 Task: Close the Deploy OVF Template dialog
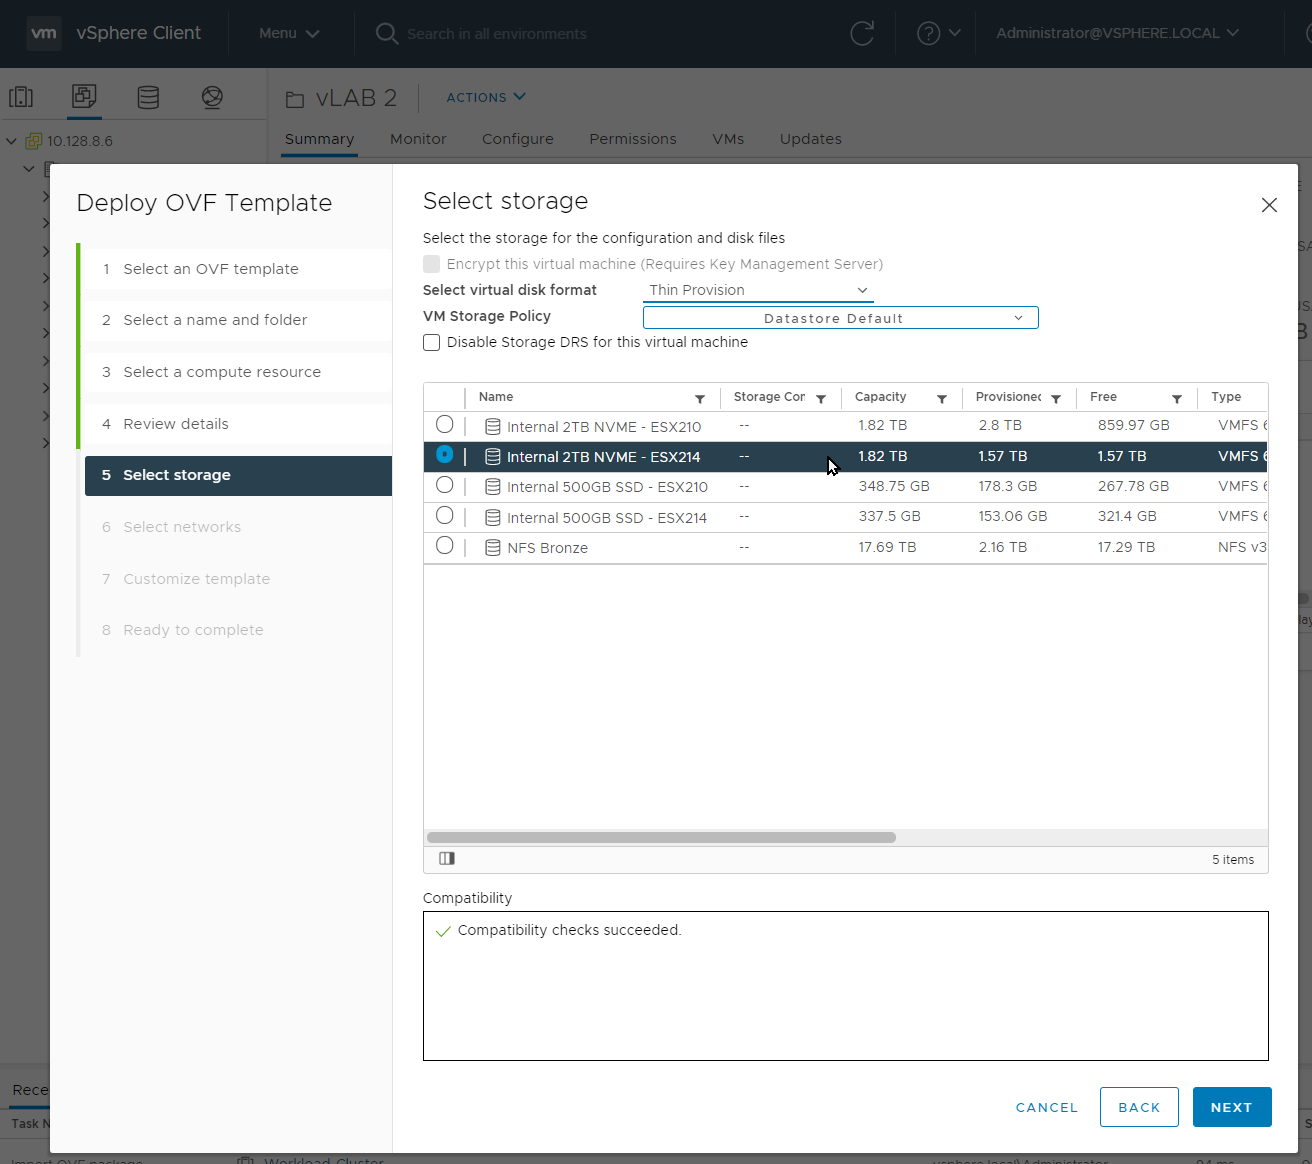coord(1269,205)
